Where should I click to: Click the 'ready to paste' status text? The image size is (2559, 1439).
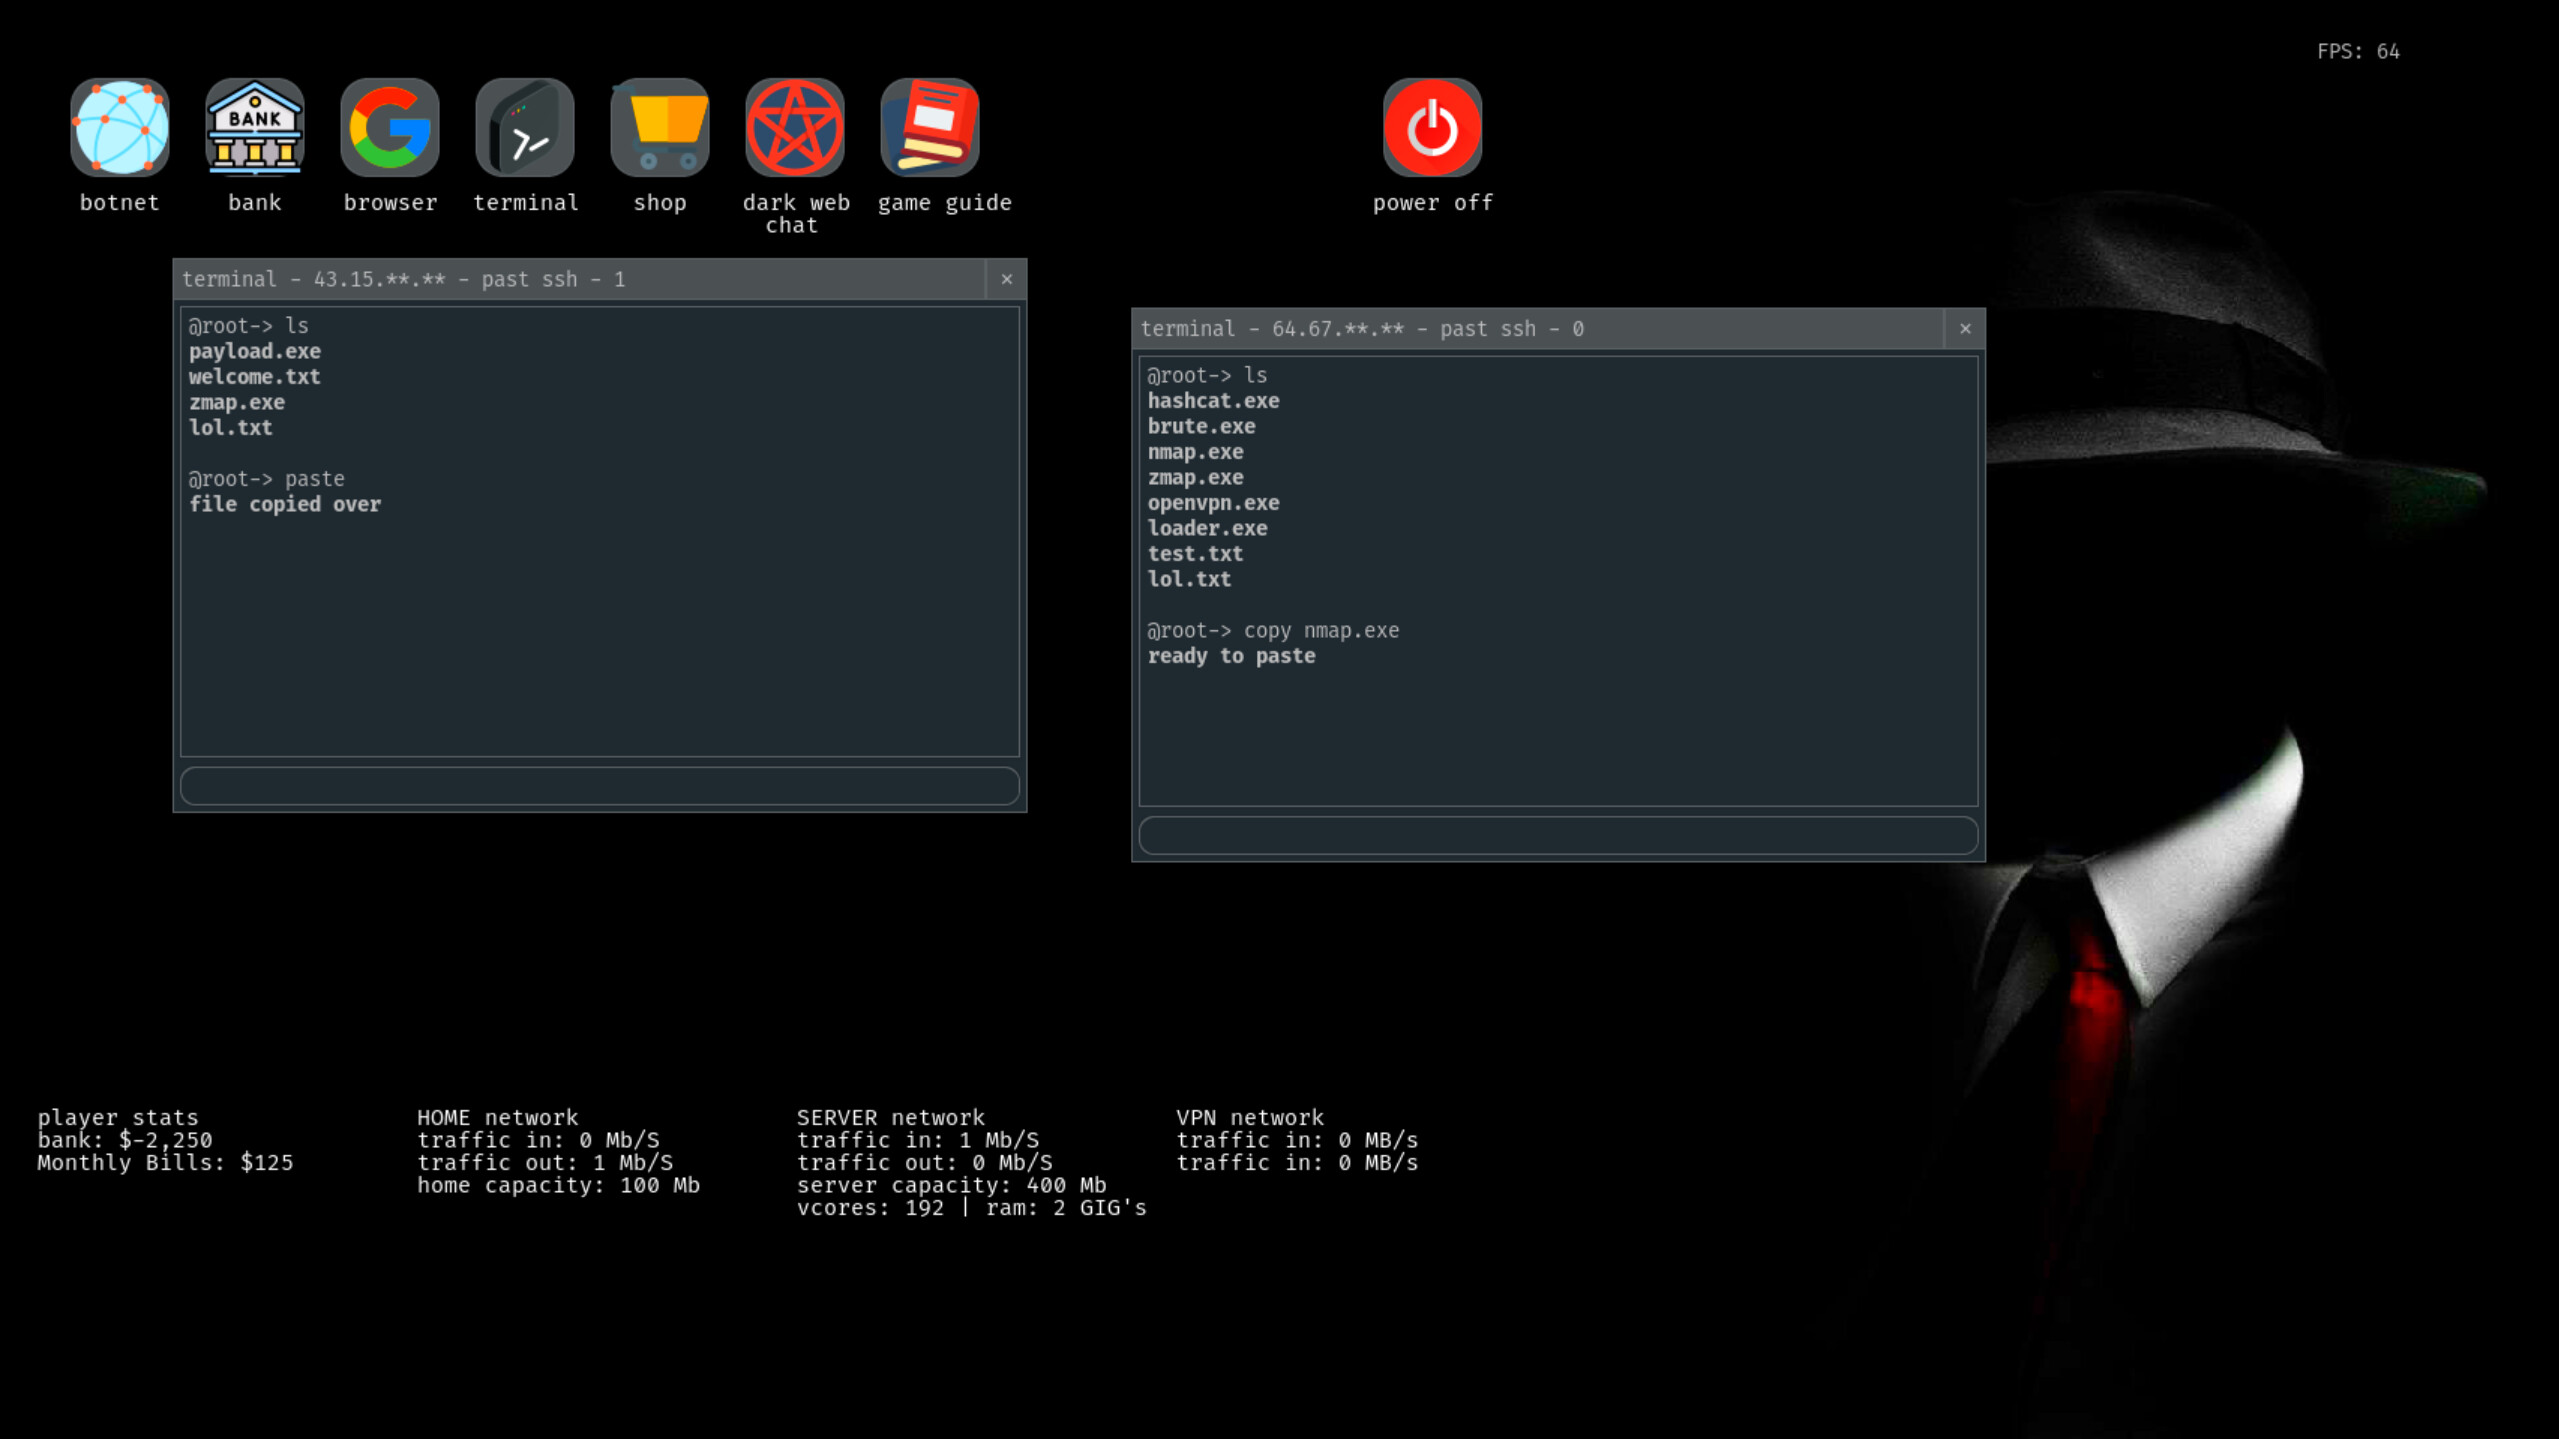tap(1232, 656)
